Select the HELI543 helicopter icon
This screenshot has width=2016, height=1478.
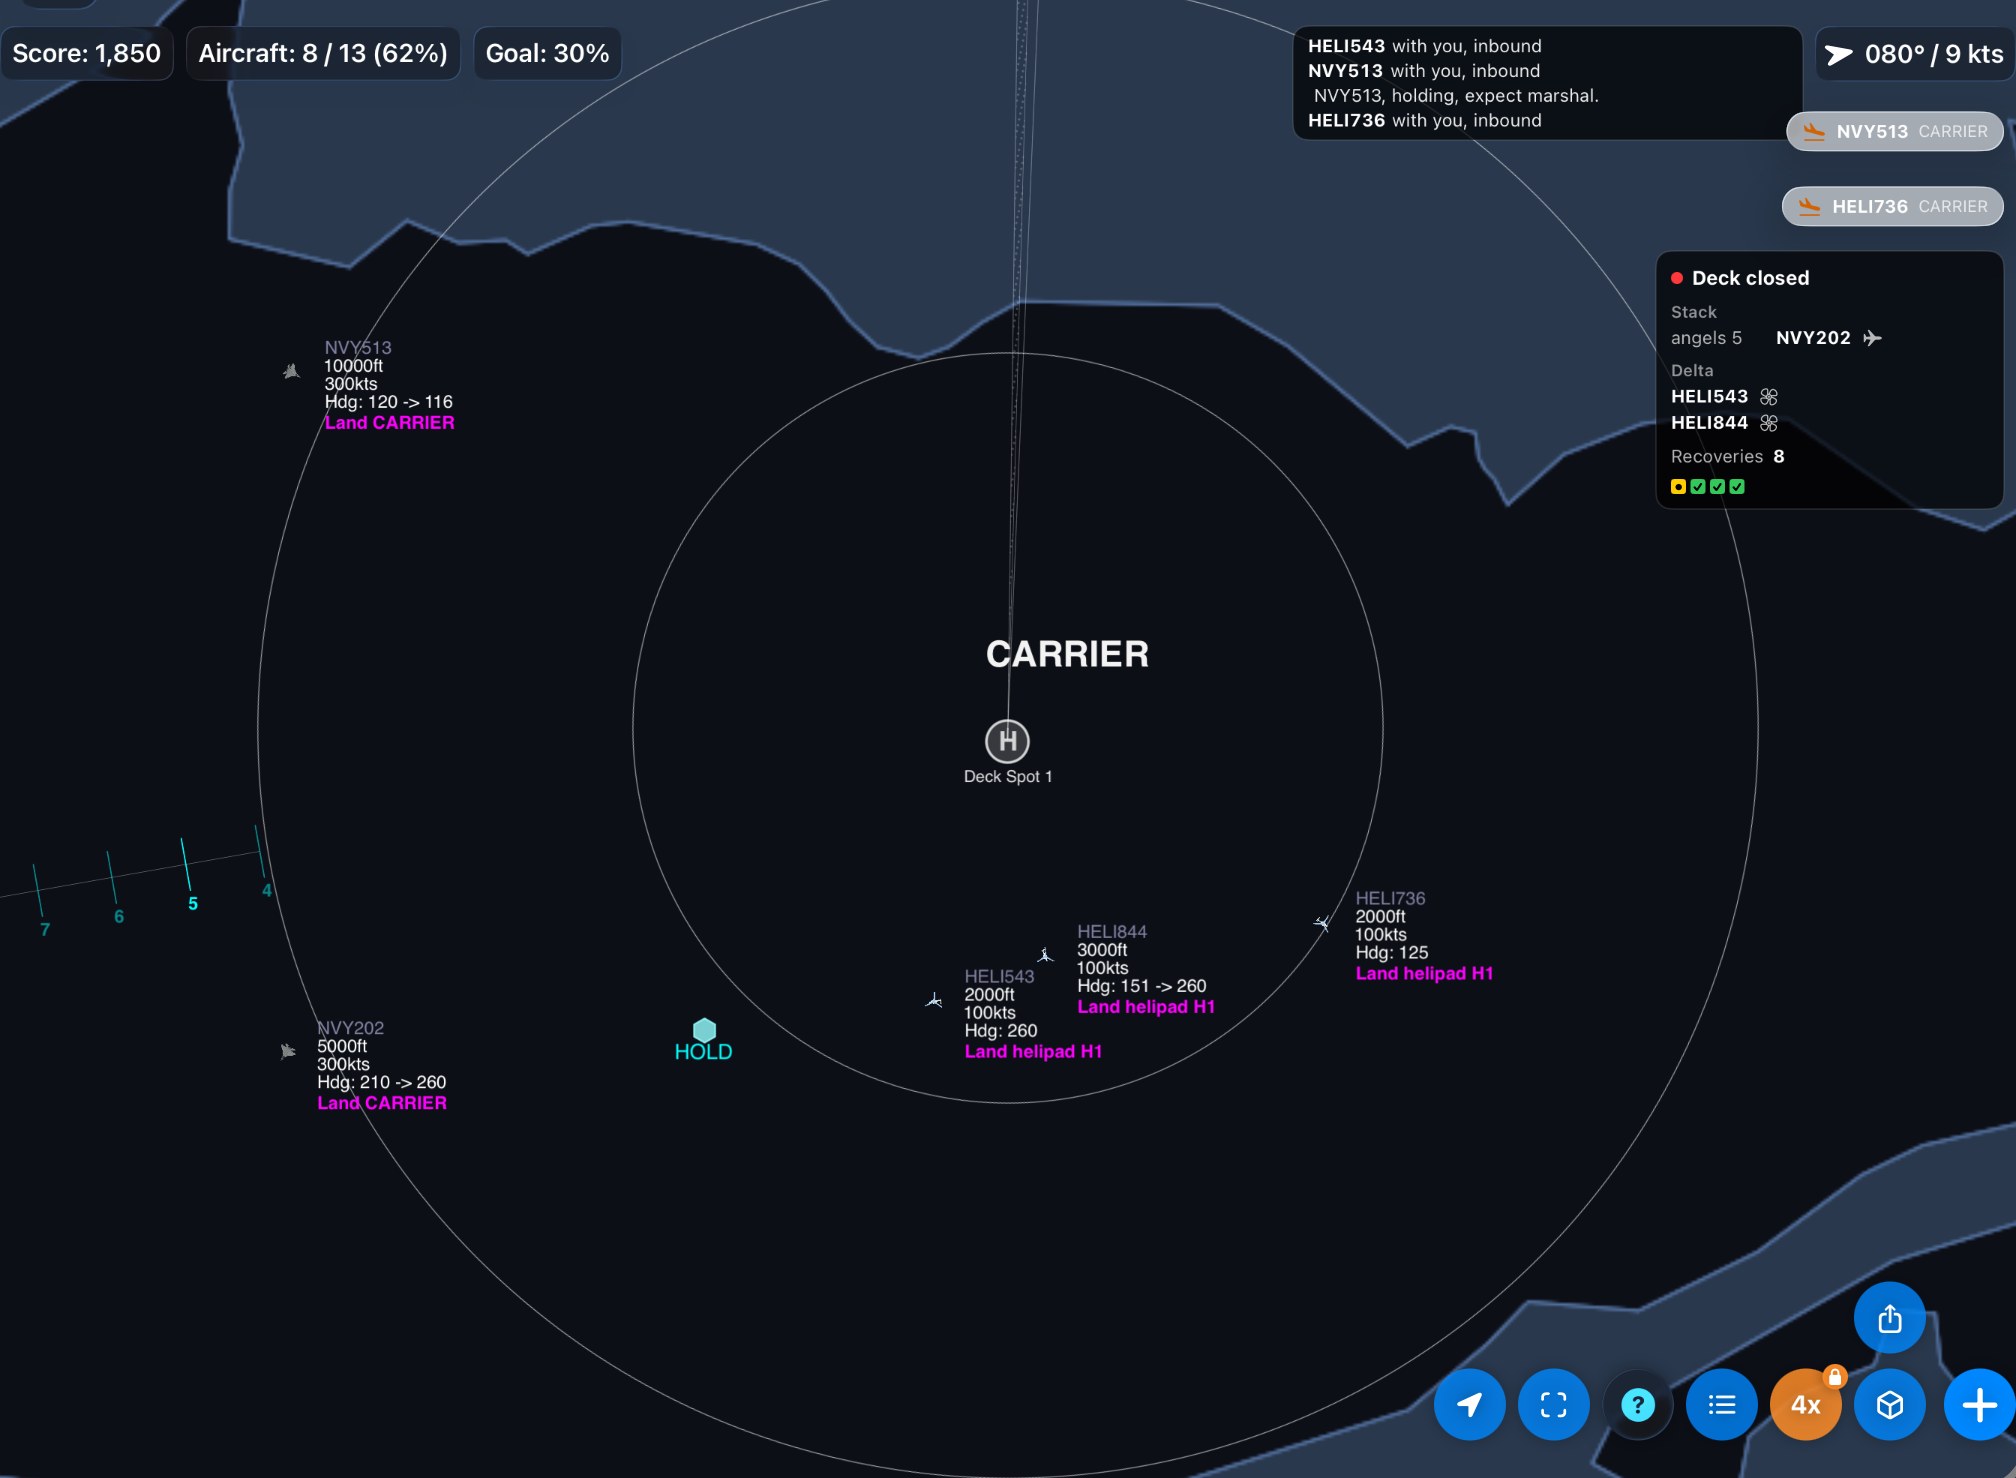(x=934, y=1000)
